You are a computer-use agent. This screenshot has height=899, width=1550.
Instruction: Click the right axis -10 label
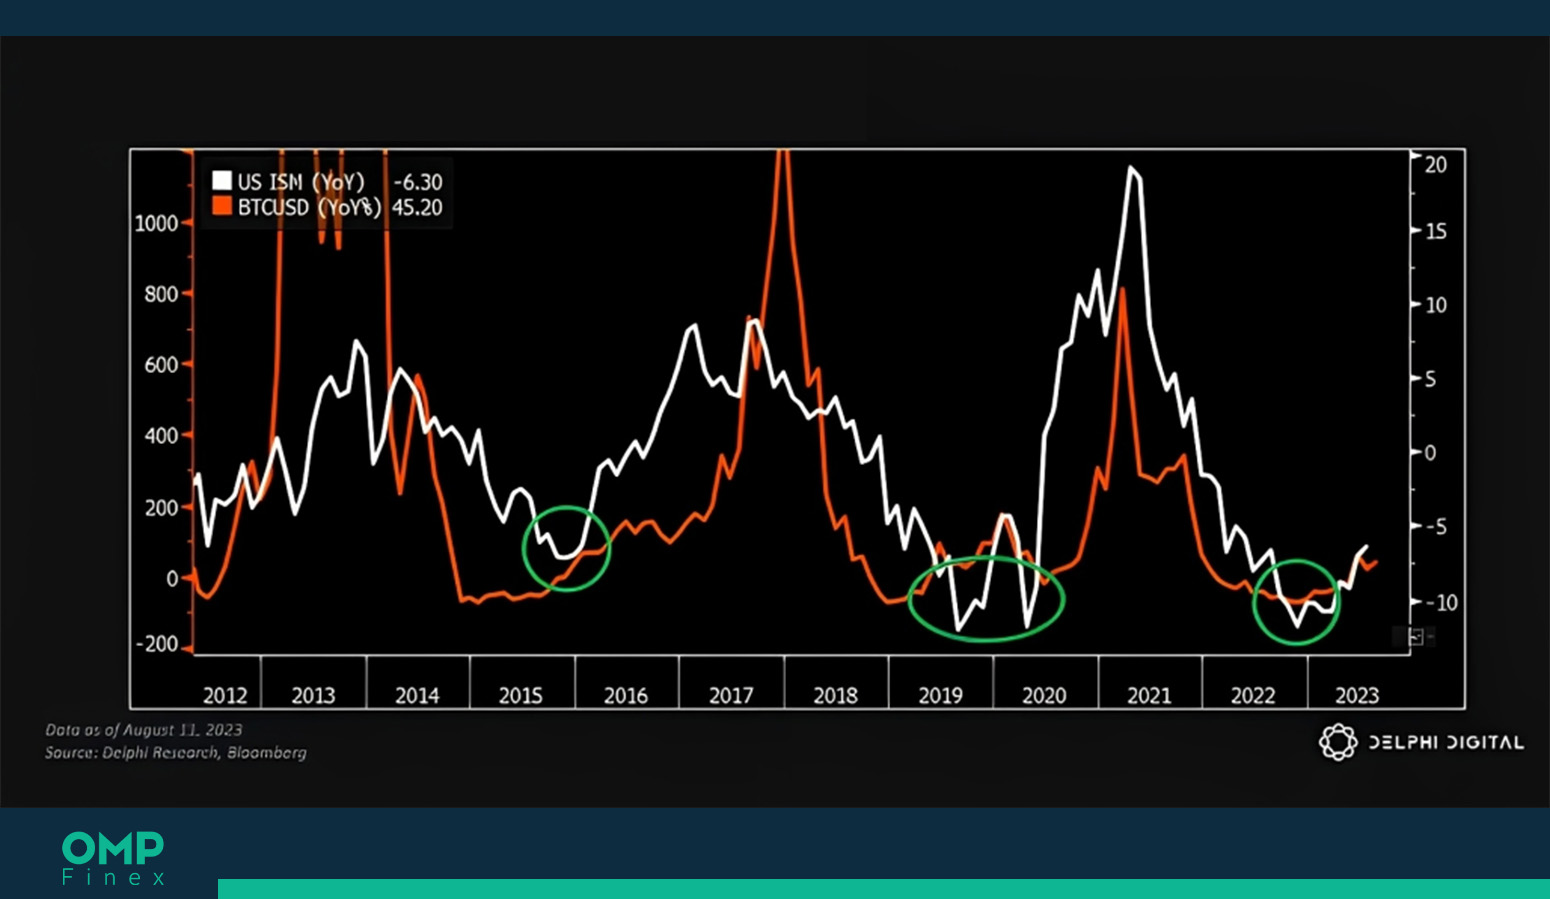coord(1441,603)
